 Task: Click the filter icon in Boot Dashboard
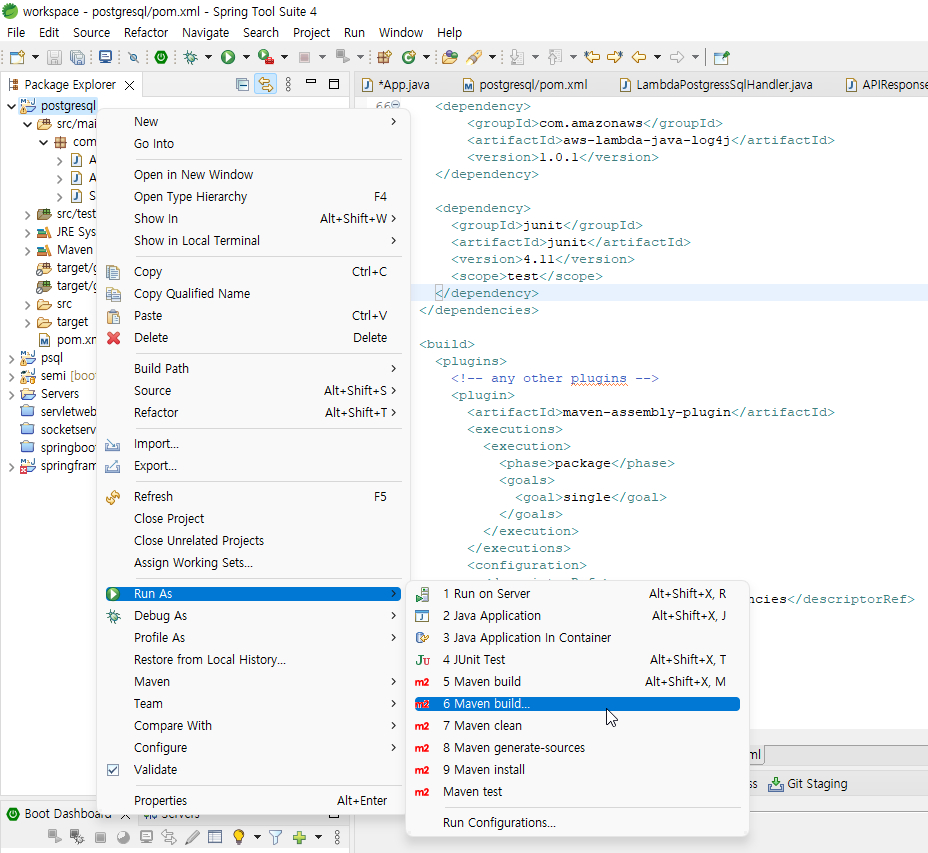pyautogui.click(x=276, y=837)
